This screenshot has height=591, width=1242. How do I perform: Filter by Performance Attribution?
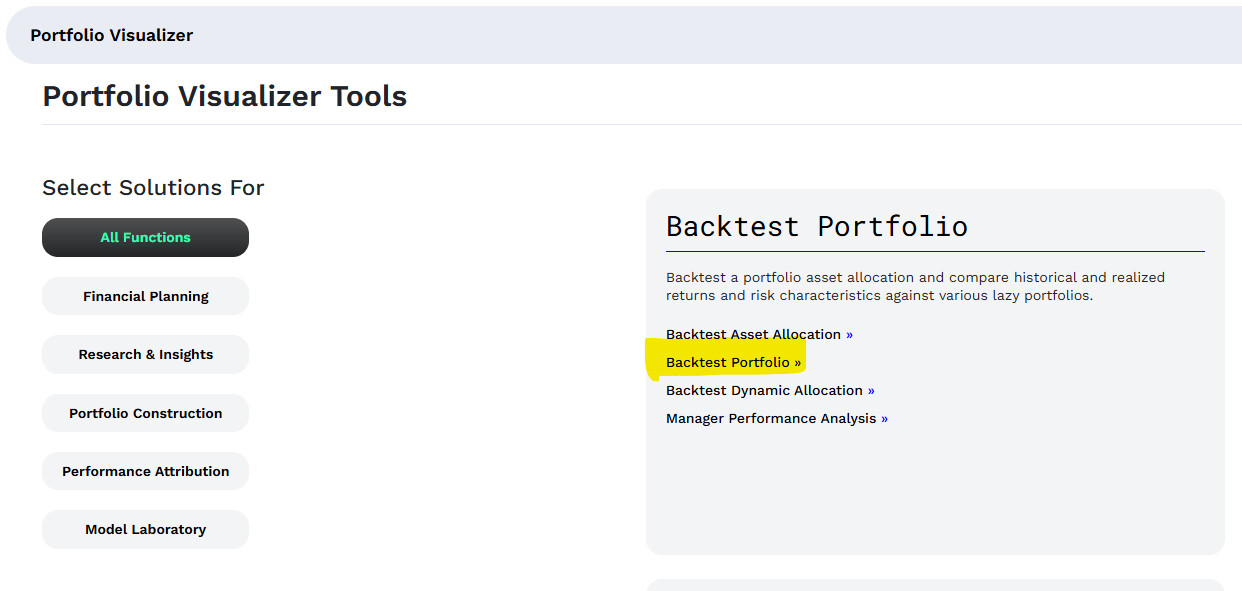pyautogui.click(x=145, y=471)
